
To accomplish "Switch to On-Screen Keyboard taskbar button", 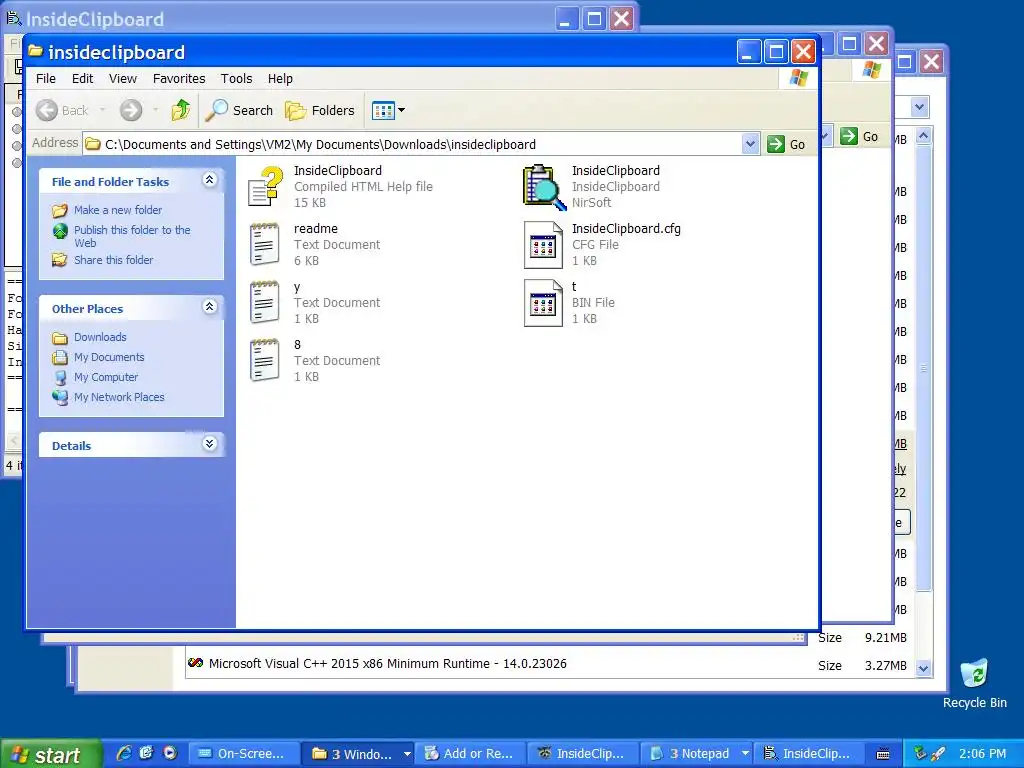I will (x=245, y=754).
